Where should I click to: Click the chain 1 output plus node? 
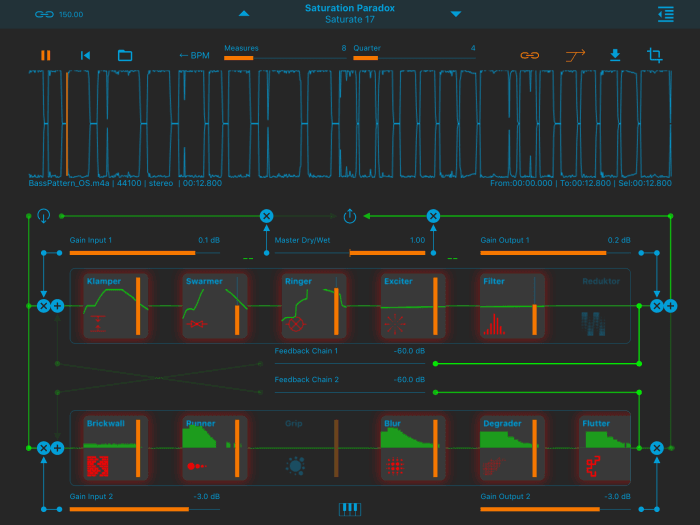click(x=671, y=306)
